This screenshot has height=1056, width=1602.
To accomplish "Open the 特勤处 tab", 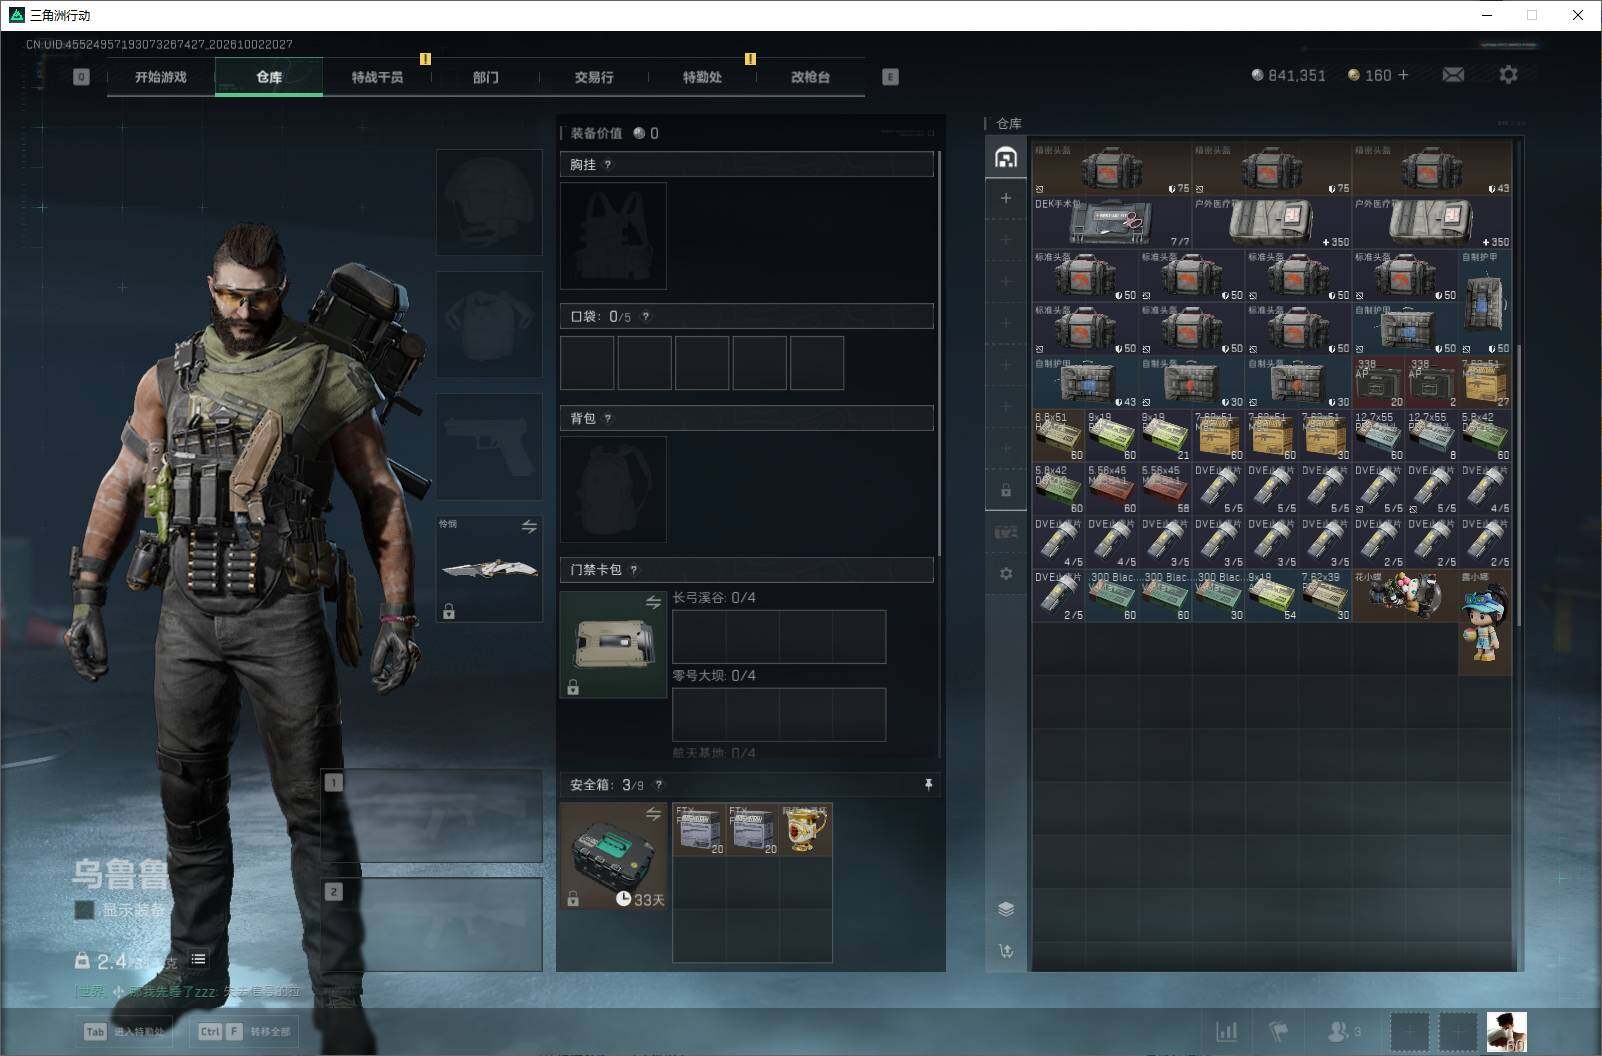I will pos(702,77).
